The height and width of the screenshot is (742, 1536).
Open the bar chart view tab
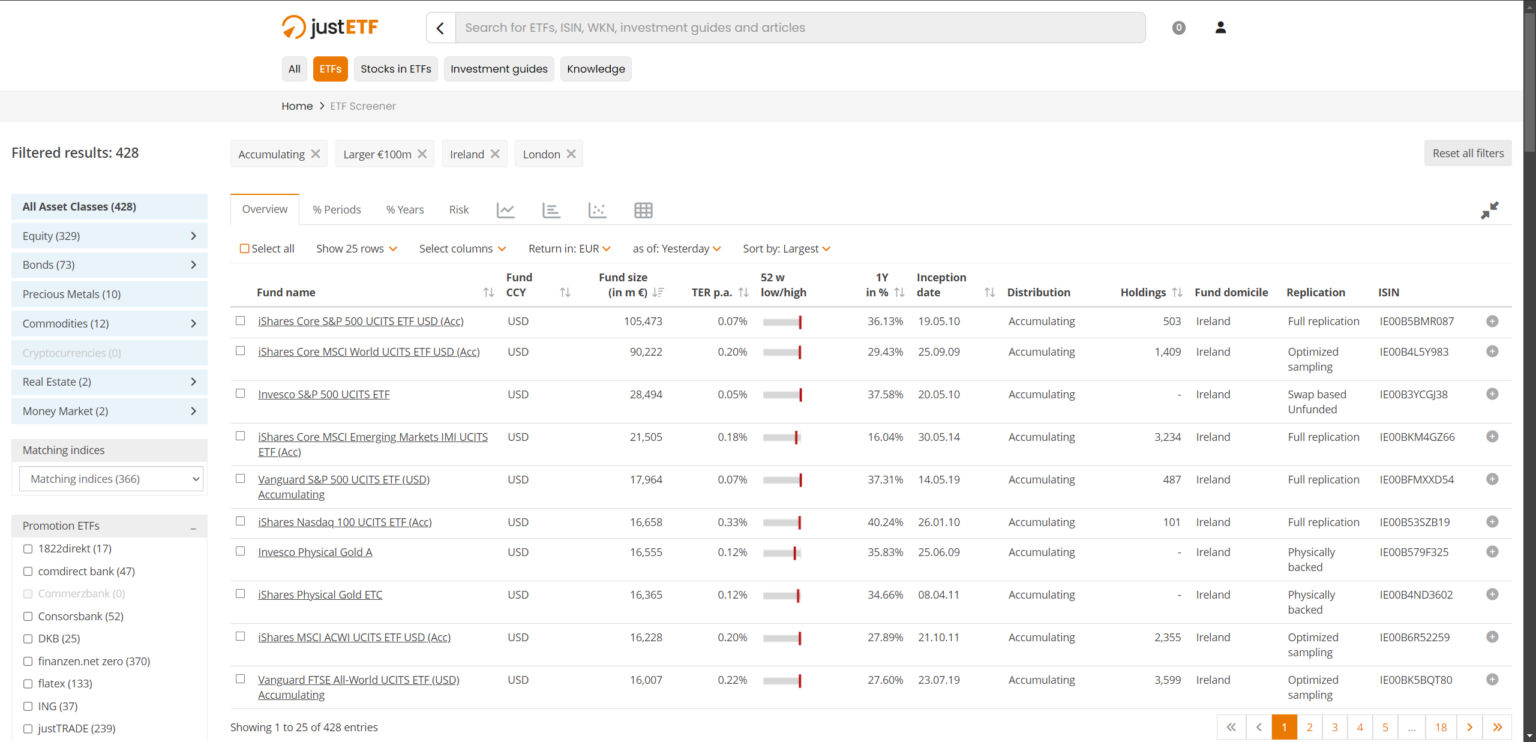click(x=551, y=210)
